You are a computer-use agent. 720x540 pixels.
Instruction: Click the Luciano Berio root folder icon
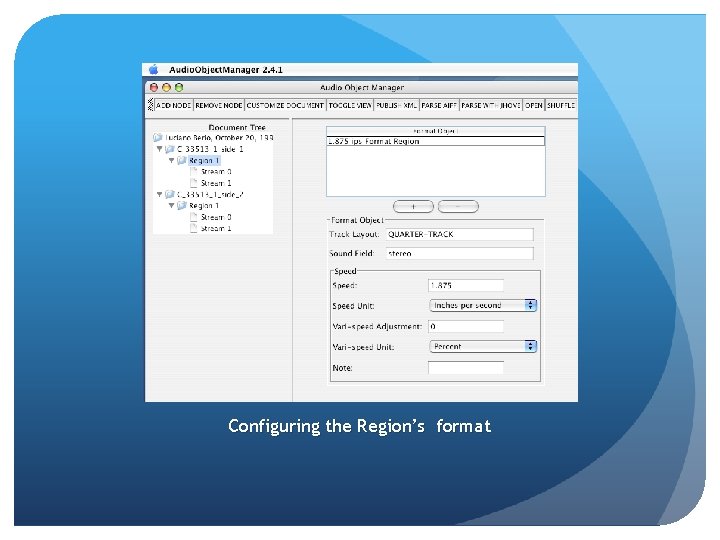click(158, 137)
